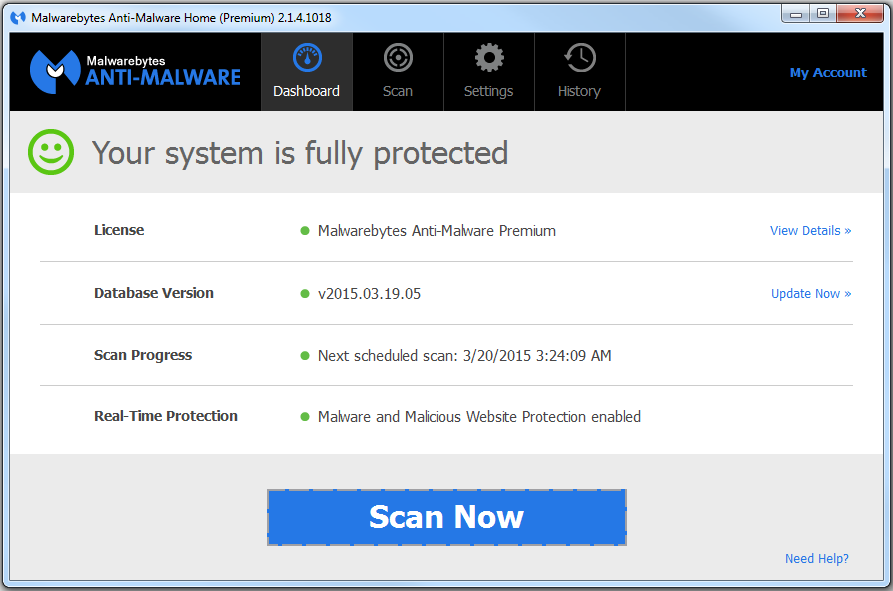Click the Malwarebytes Anti-Malware logo
This screenshot has width=893, height=591.
(x=135, y=70)
